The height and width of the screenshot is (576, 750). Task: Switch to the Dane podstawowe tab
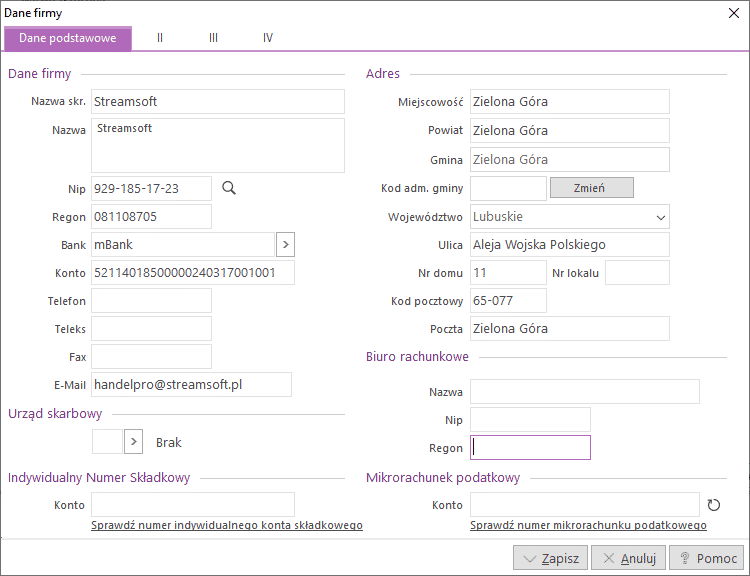click(x=67, y=38)
